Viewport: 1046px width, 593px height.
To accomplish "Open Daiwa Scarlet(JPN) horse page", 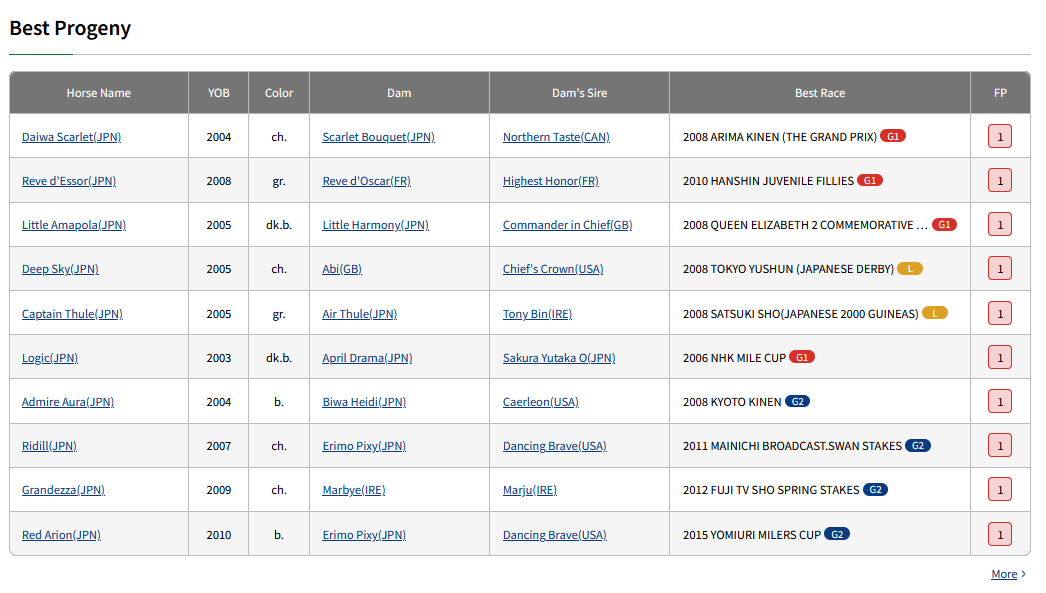I will 71,137.
